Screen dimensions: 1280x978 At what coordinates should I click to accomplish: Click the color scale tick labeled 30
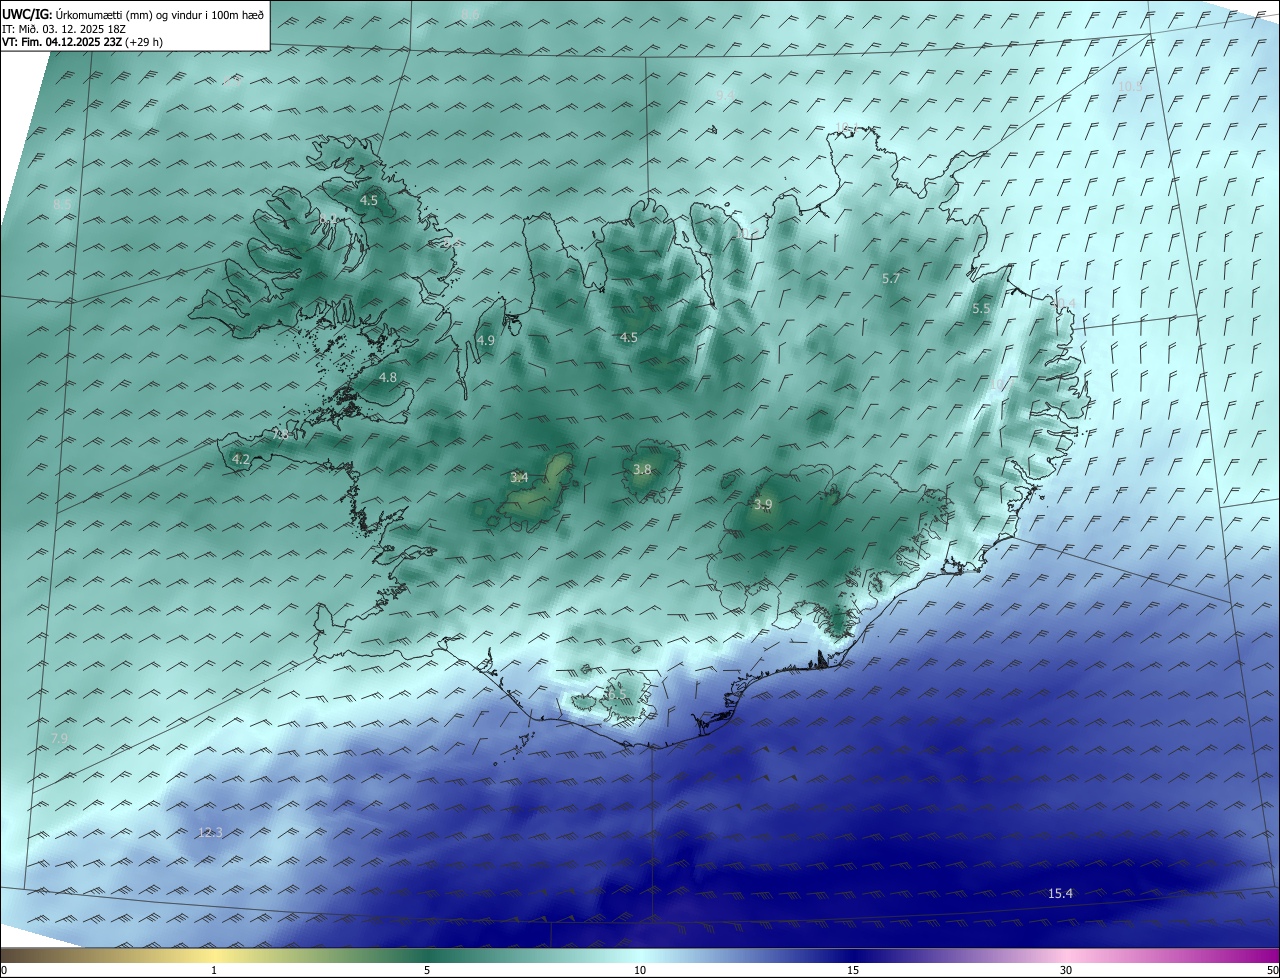pos(1066,970)
